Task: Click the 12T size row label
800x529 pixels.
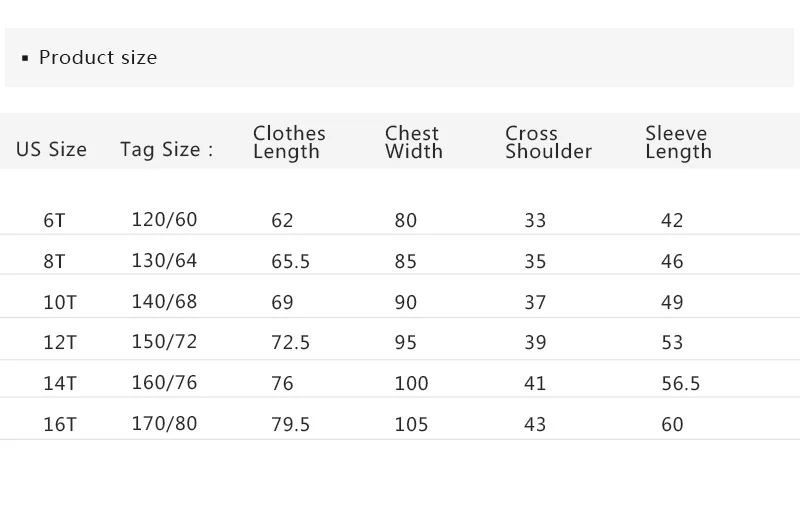Action: click(x=59, y=342)
